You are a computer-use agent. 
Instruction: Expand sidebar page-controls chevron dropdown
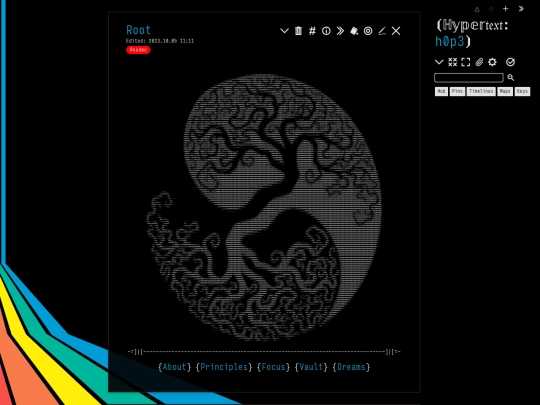pos(439,62)
